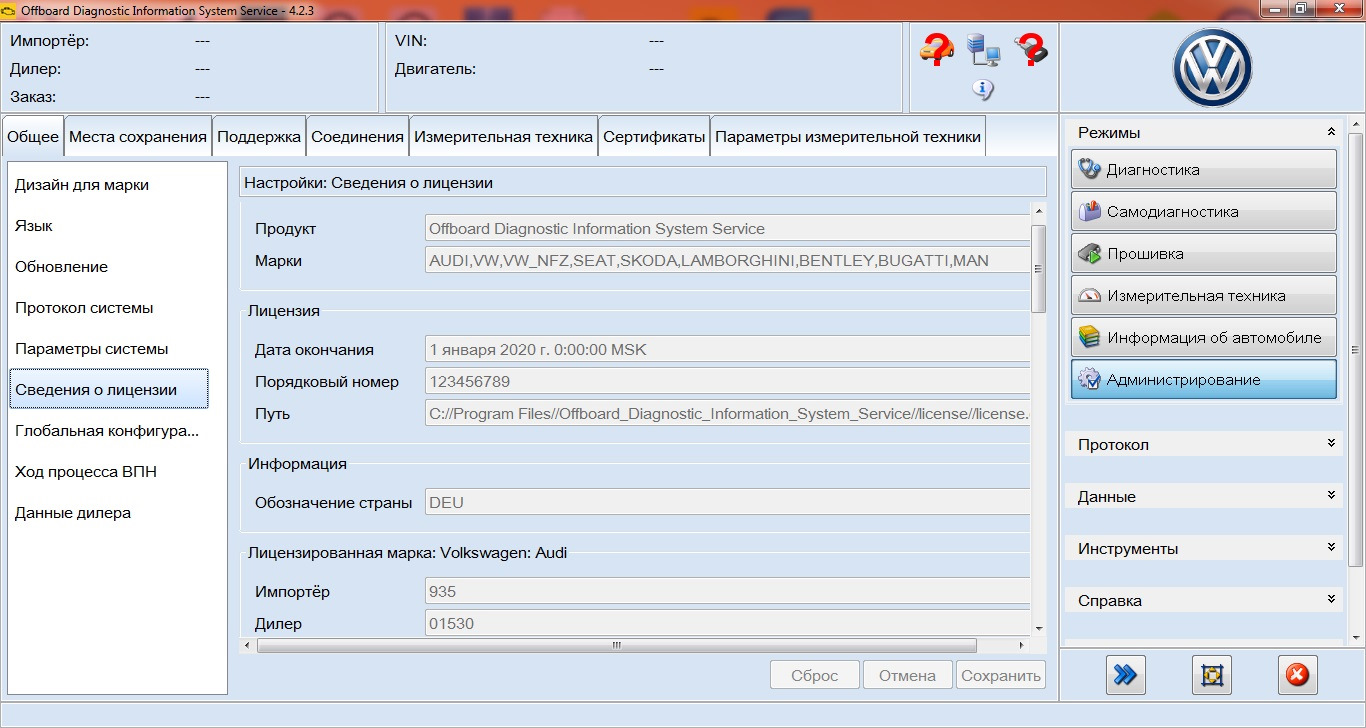Click the car with question mark status icon
The width and height of the screenshot is (1366, 728).
coord(936,49)
